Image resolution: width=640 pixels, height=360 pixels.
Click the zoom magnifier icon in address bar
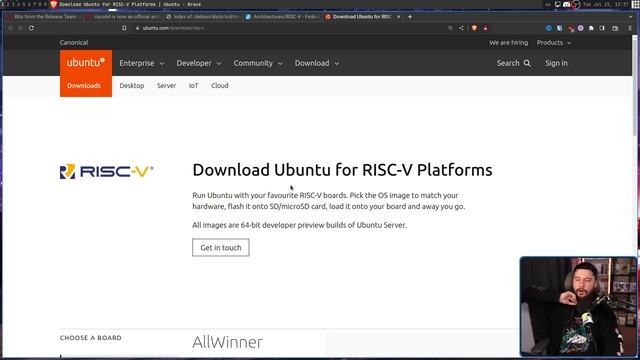click(450, 28)
